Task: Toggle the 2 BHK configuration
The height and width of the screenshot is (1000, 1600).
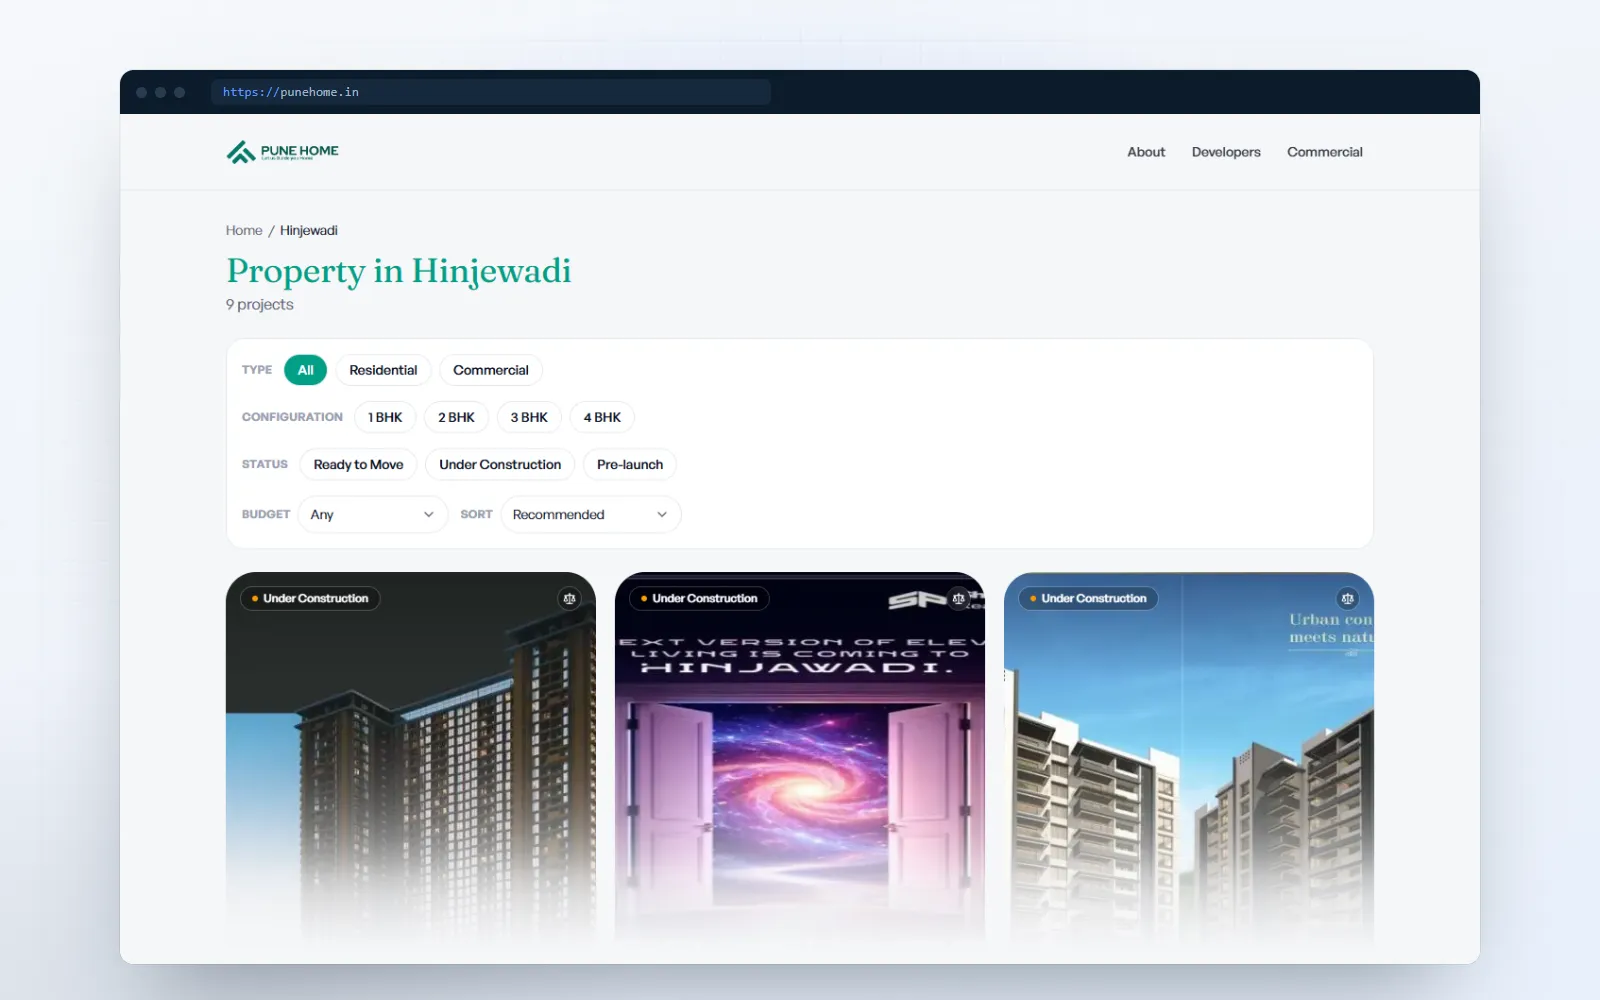Action: 456,417
